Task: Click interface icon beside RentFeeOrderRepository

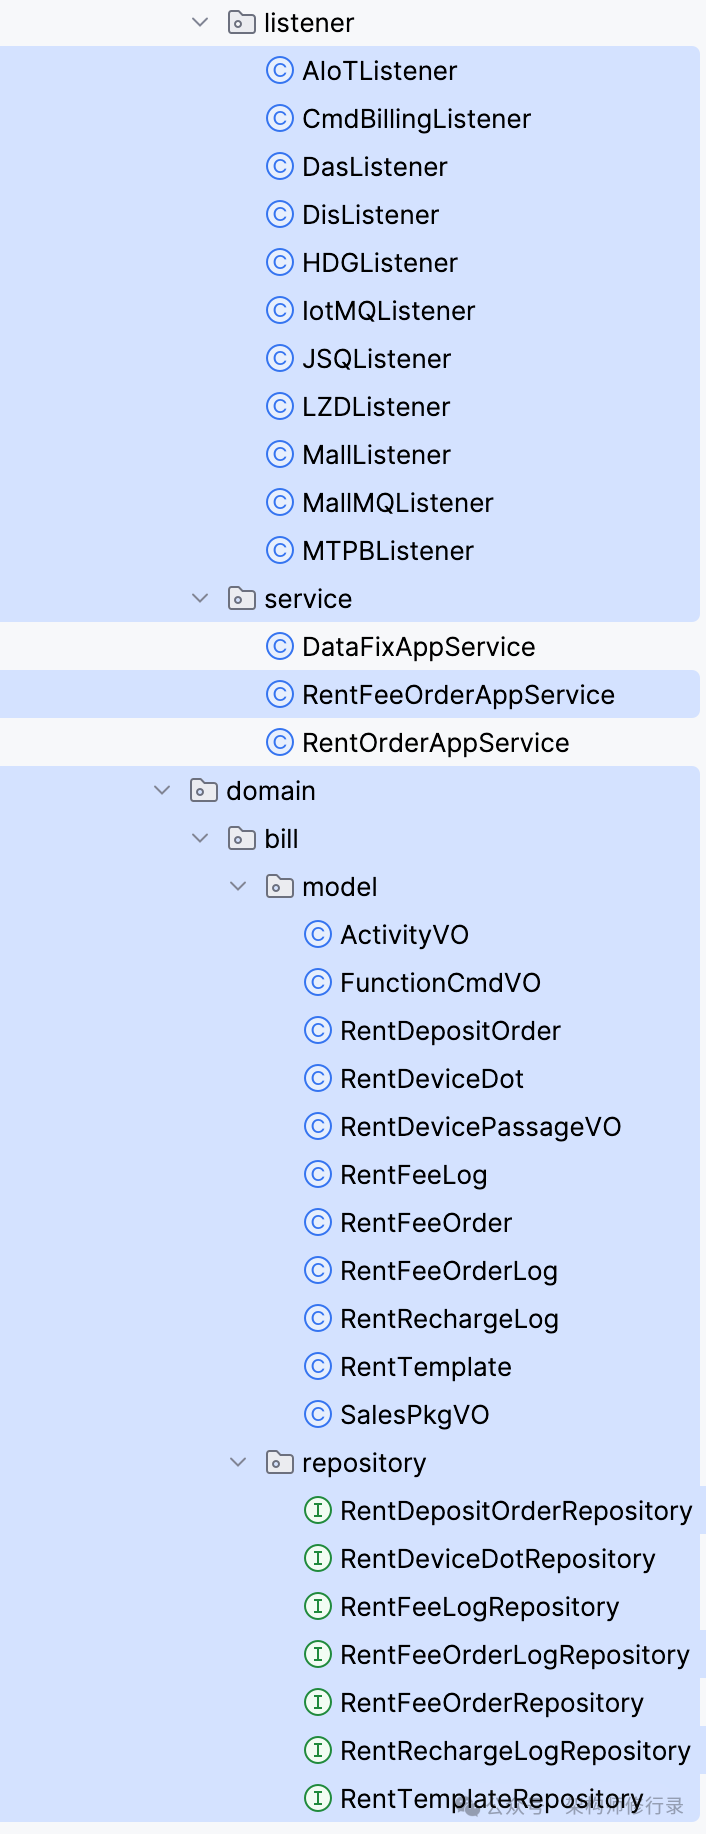Action: pos(318,1702)
